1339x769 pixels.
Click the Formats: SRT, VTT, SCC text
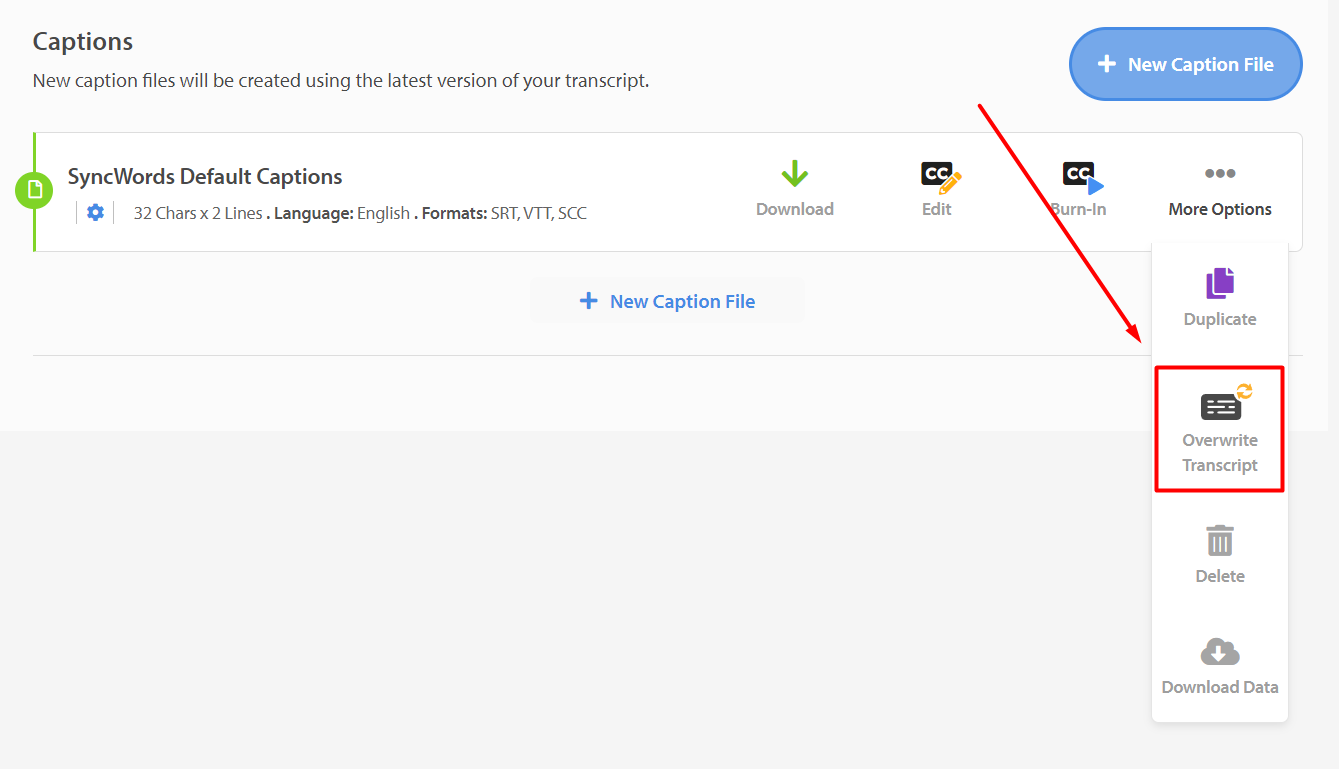pos(504,213)
